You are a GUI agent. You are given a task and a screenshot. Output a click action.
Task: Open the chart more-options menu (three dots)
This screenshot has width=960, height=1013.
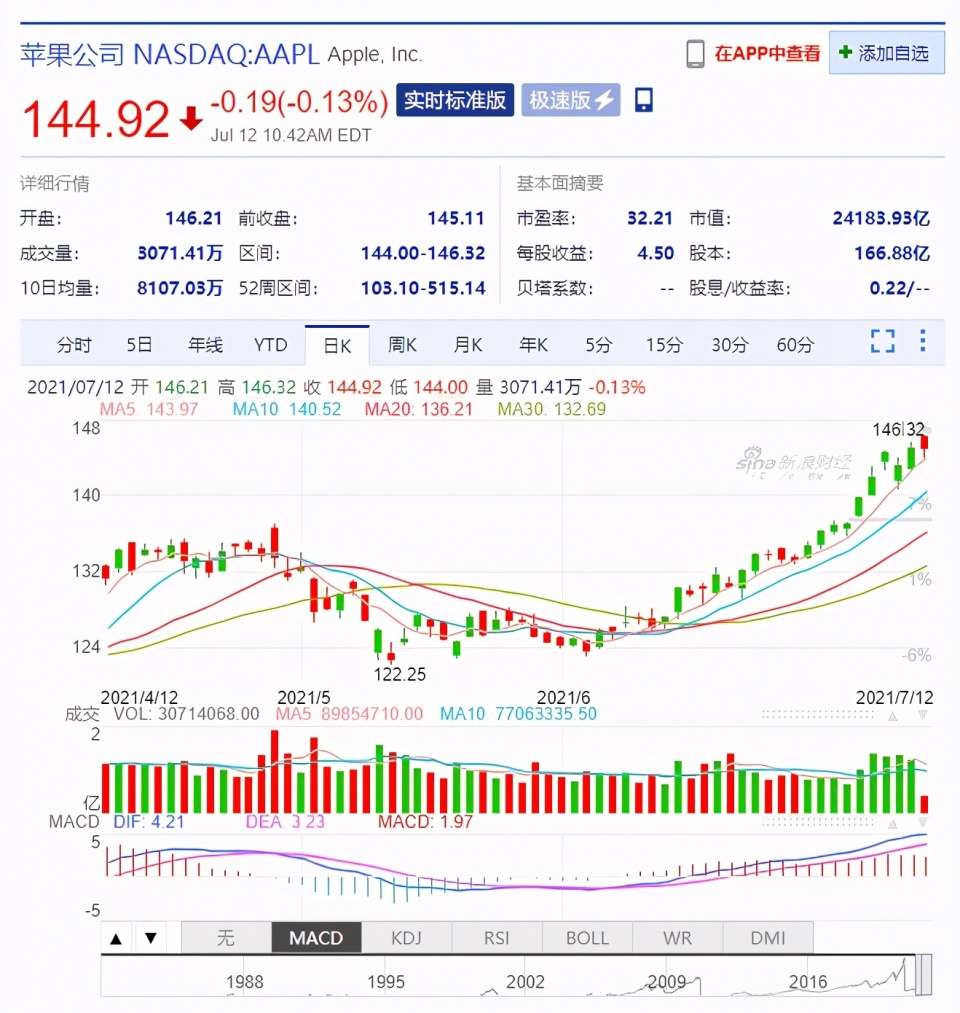(x=923, y=340)
